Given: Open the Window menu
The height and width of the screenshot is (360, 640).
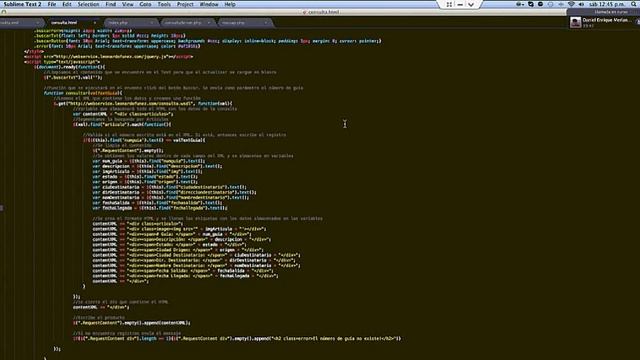Looking at the screenshot, I should coord(209,4).
